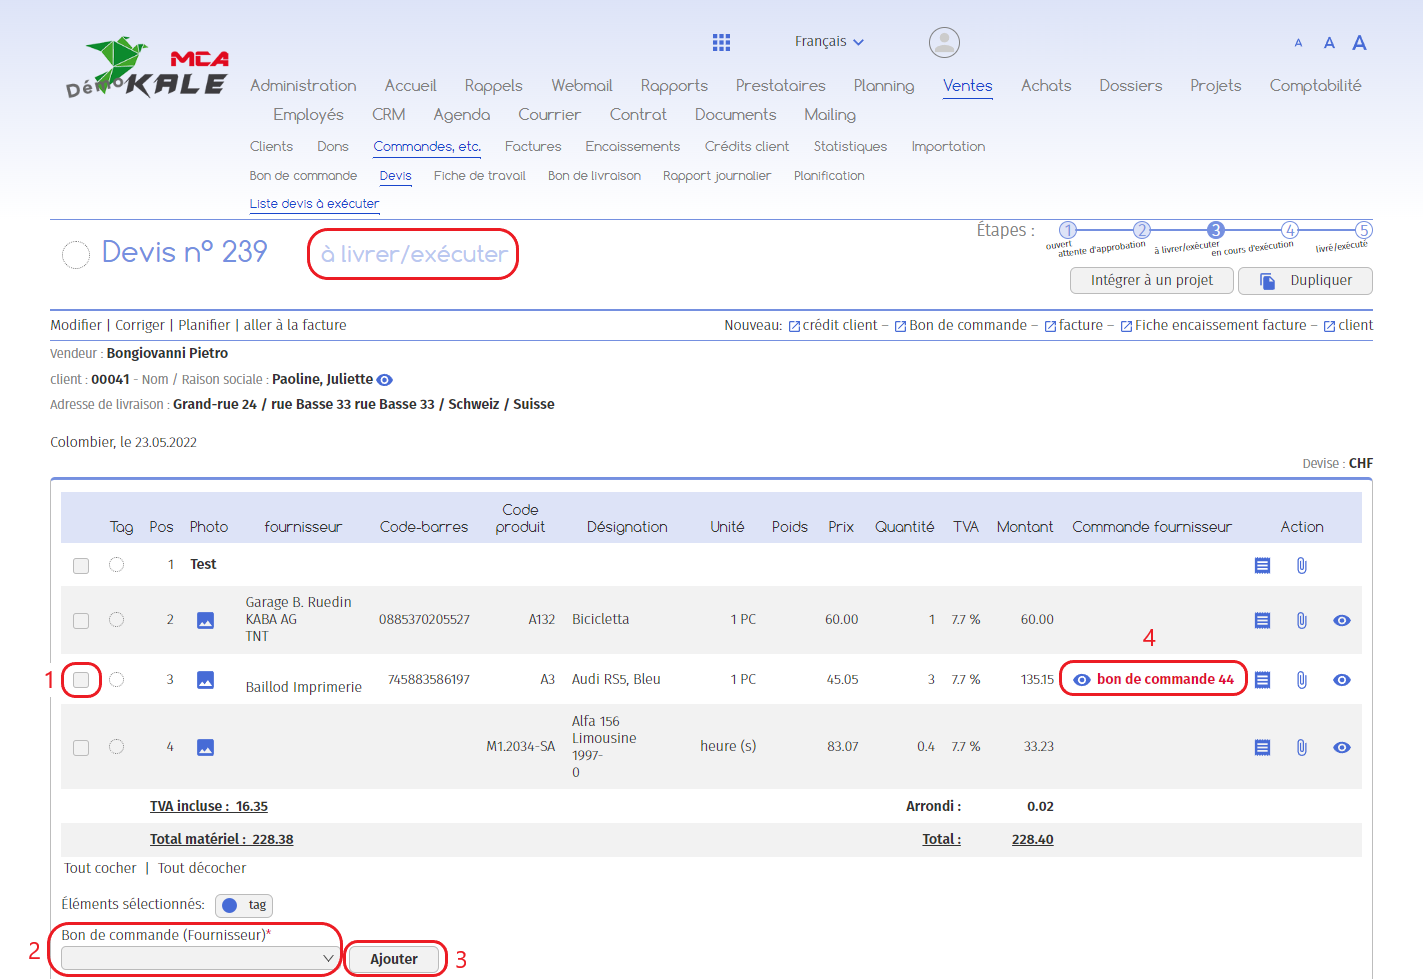Select tag radio for Test row
The image size is (1423, 979).
coord(117,565)
